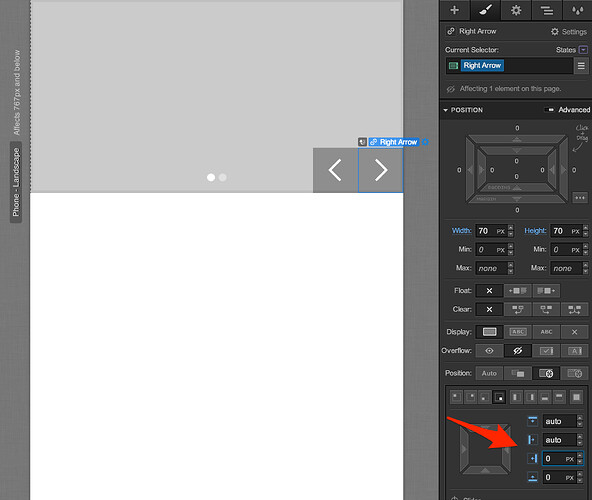Open the Interactions droplets tab
The height and width of the screenshot is (500, 592).
(577, 10)
